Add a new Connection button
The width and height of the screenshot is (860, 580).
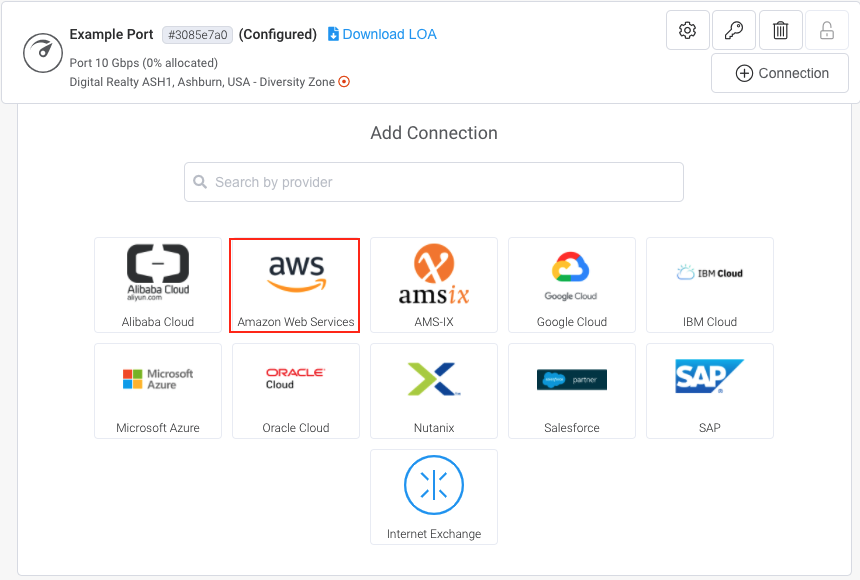780,73
